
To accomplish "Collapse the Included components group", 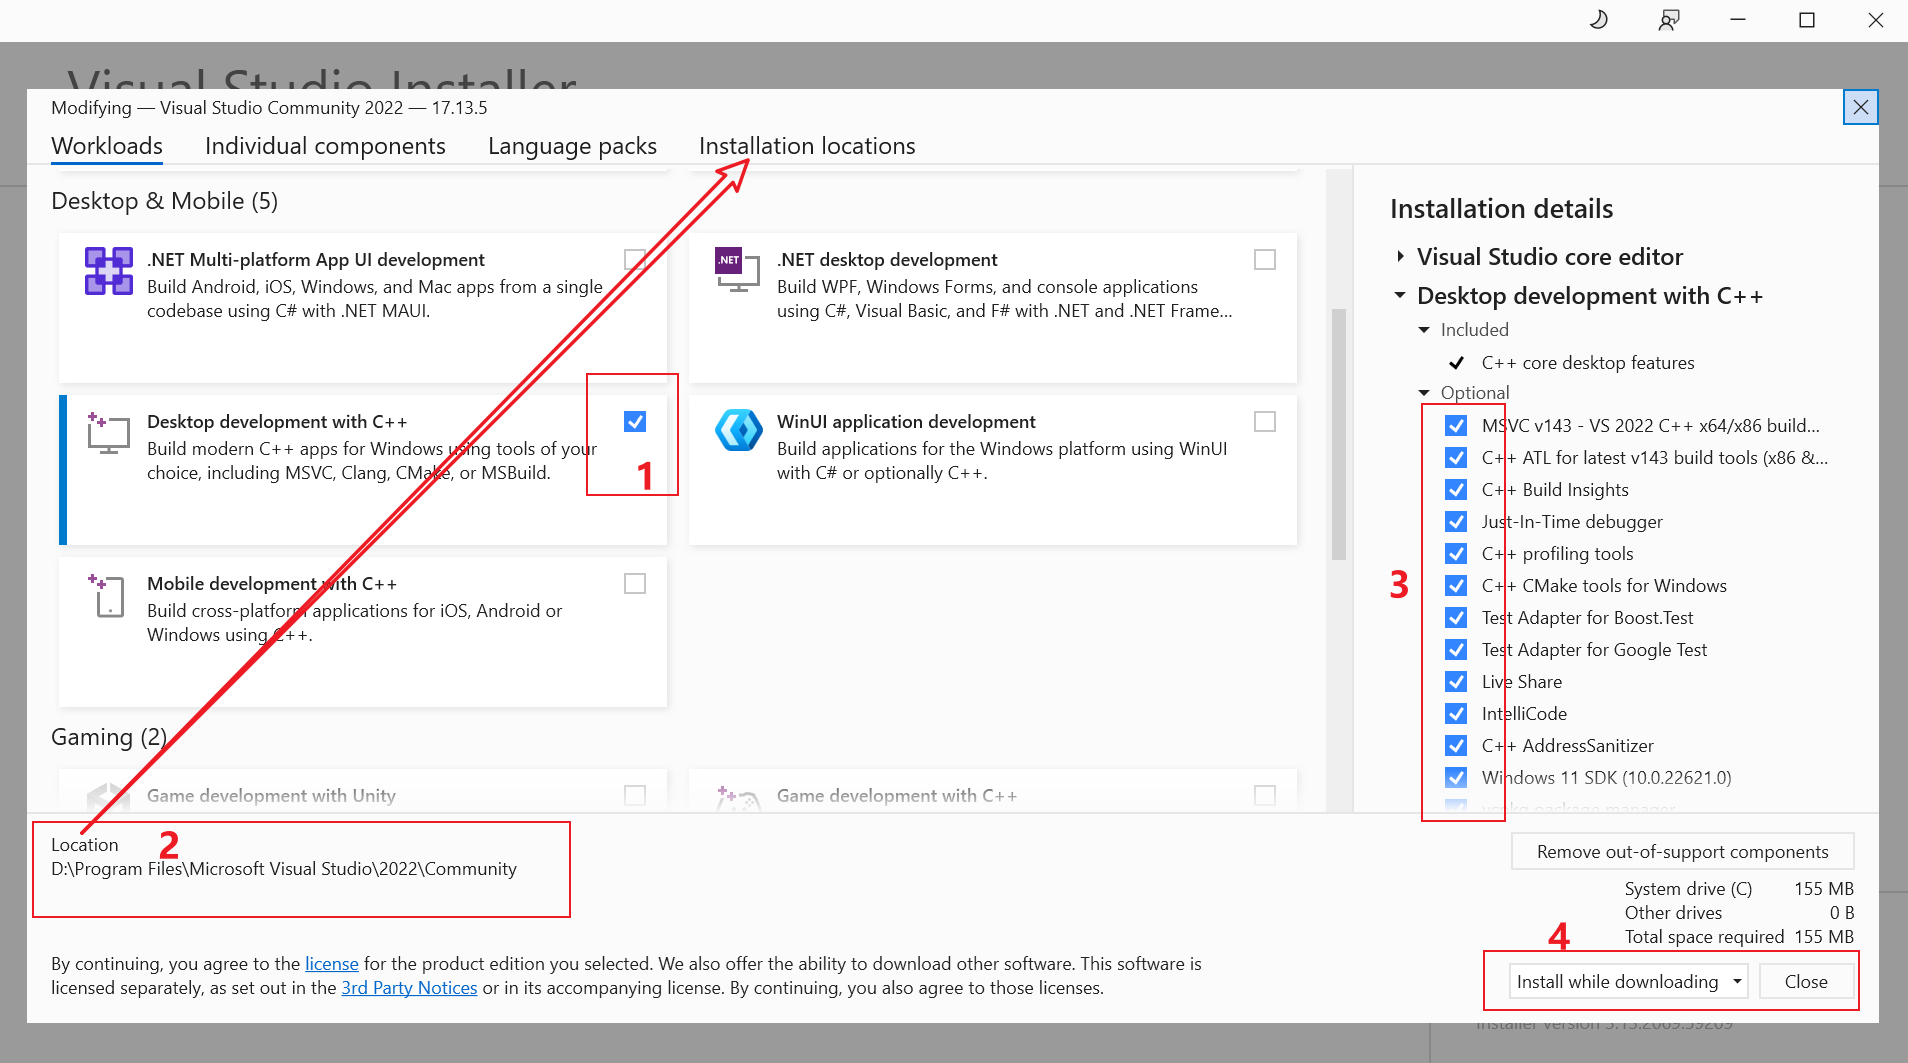I will (x=1424, y=330).
